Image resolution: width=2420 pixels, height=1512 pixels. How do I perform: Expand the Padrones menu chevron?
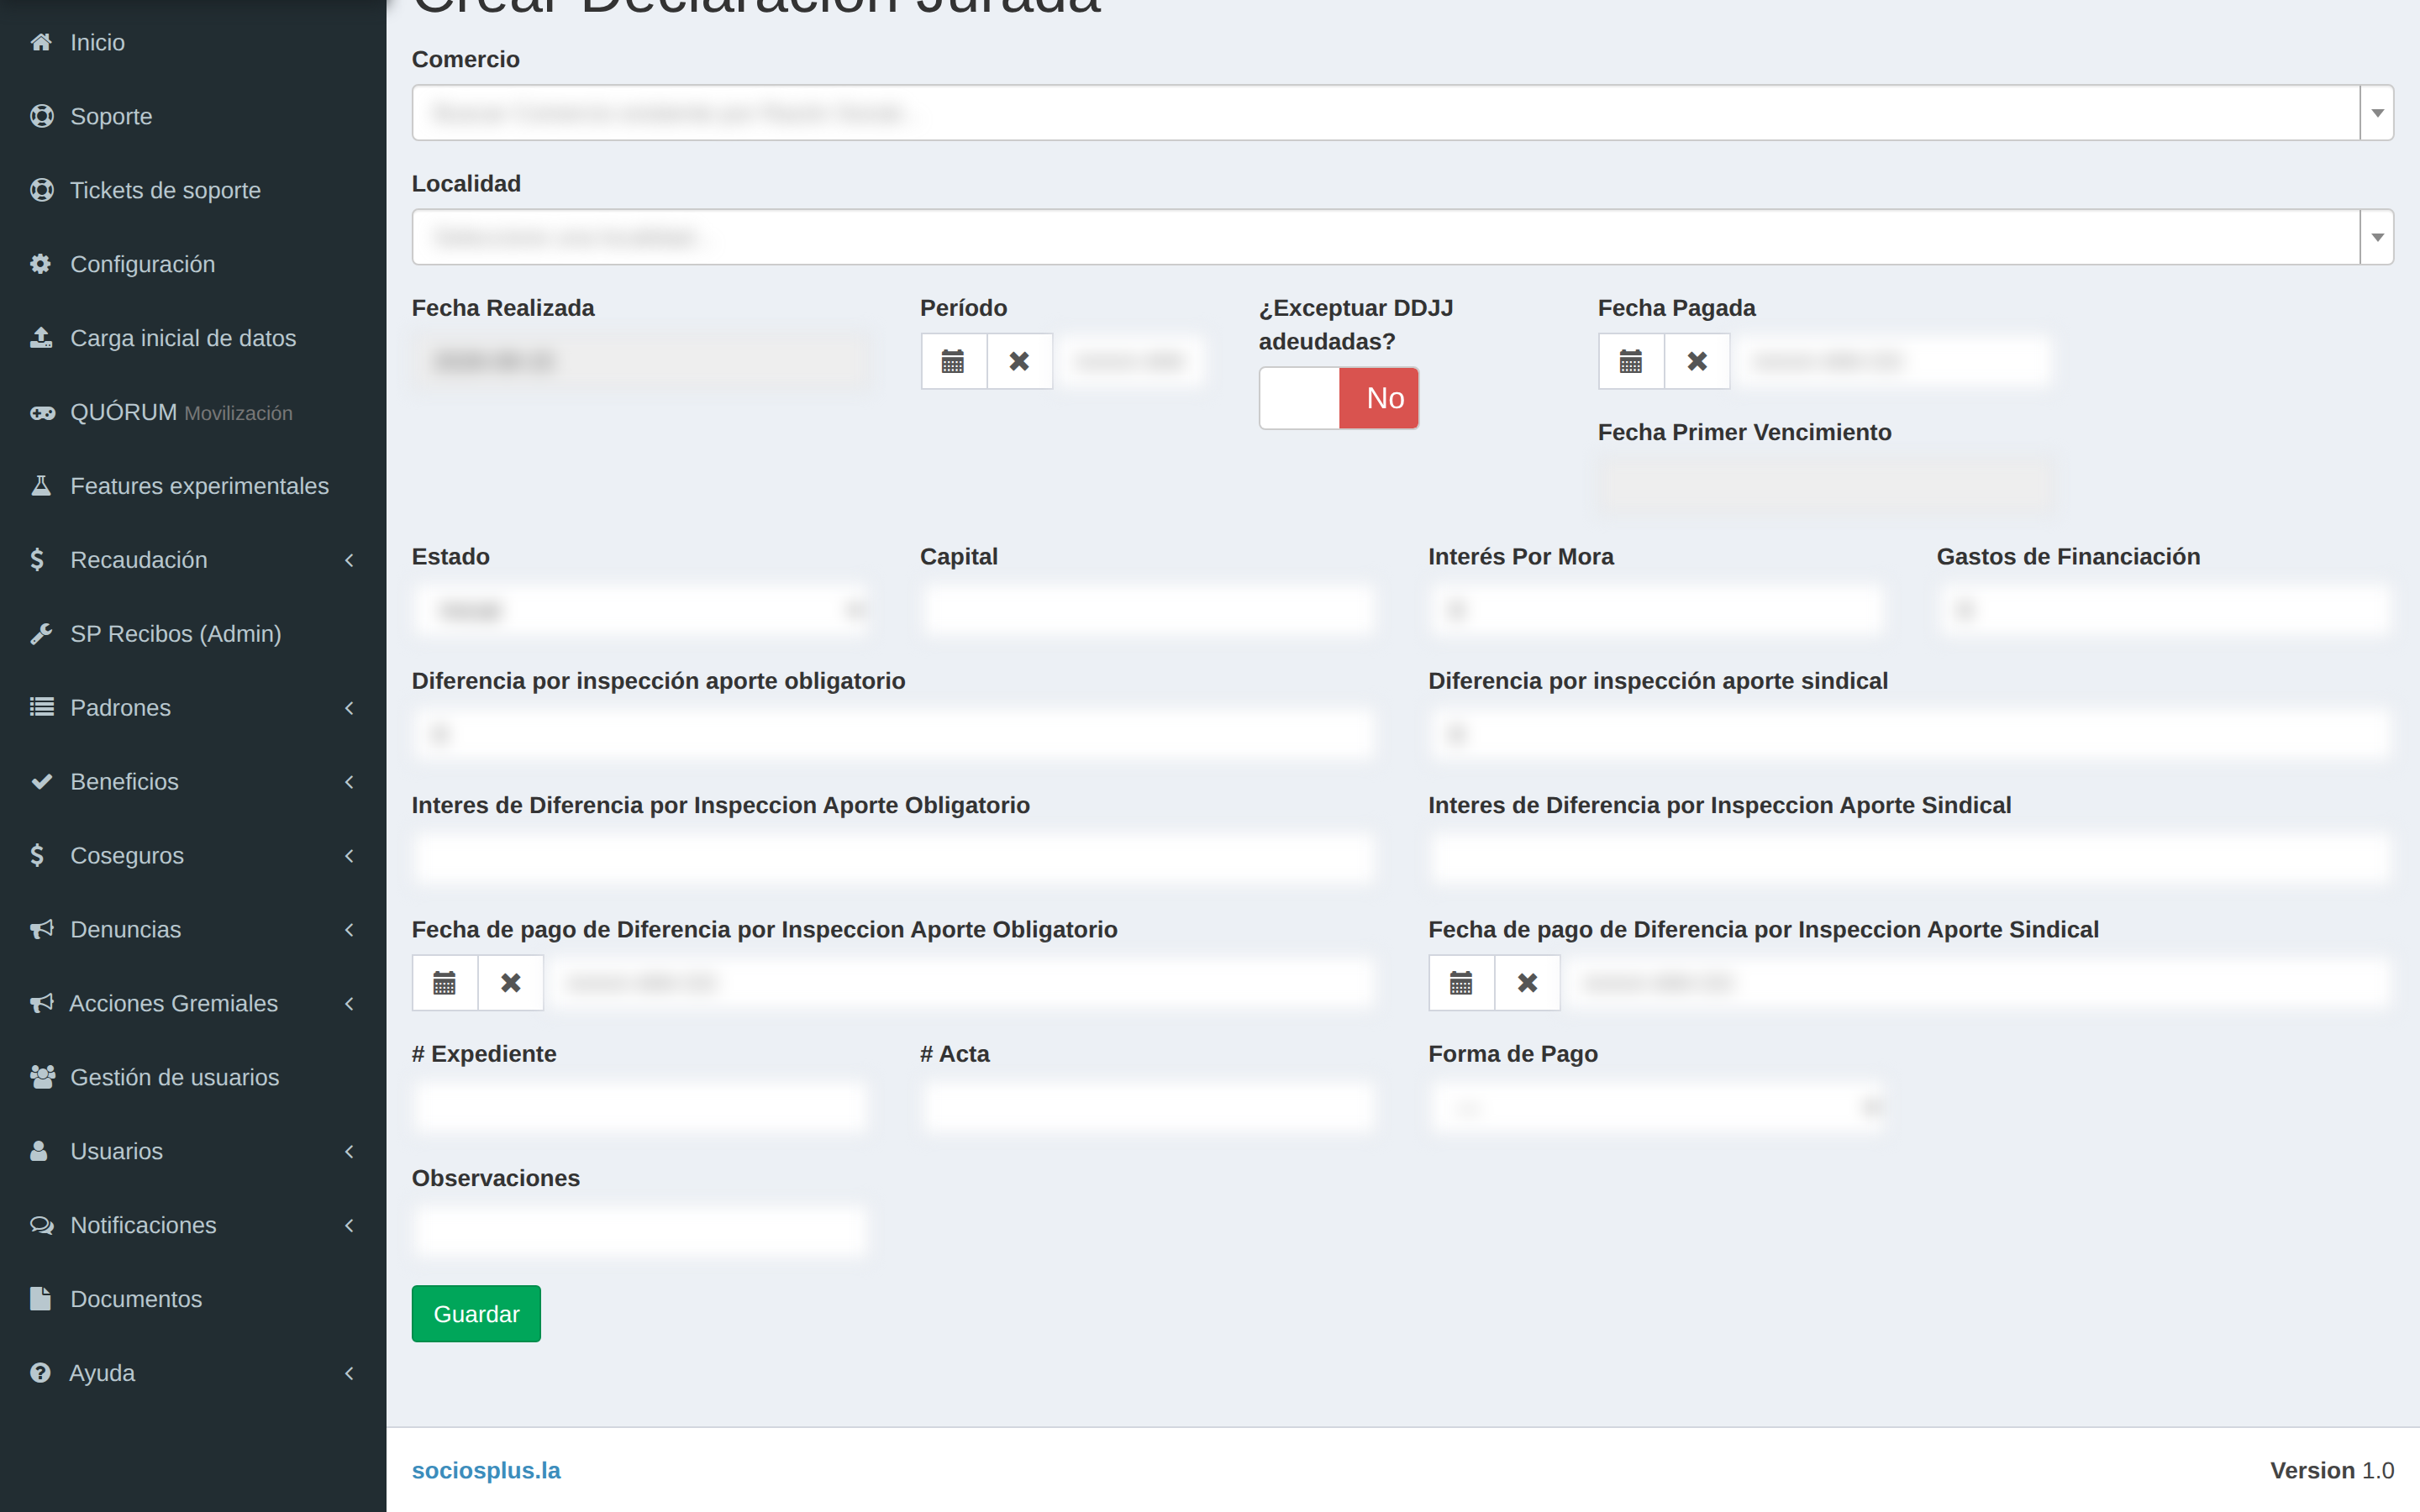point(349,708)
